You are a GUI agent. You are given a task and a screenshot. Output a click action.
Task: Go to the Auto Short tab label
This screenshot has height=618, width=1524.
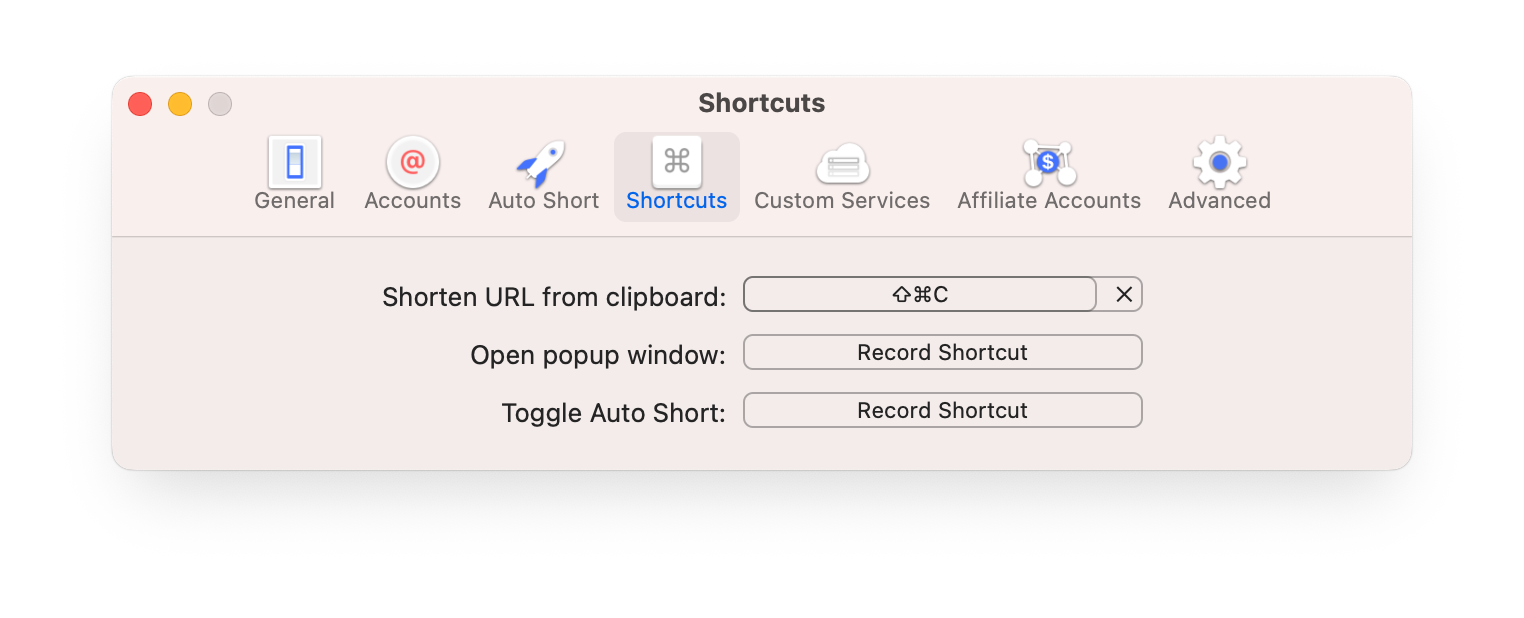pyautogui.click(x=544, y=201)
